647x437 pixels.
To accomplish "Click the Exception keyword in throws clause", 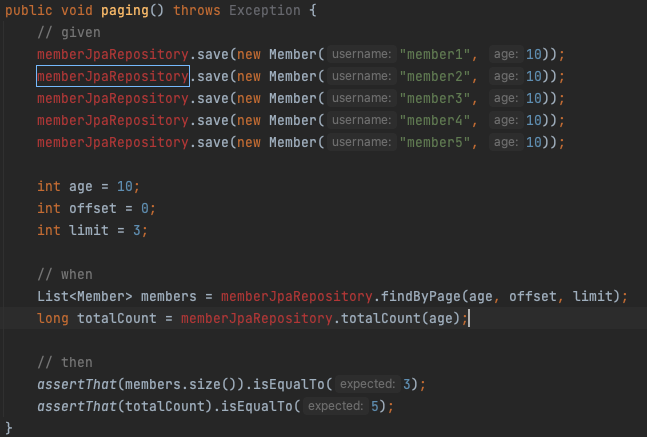I will (264, 10).
